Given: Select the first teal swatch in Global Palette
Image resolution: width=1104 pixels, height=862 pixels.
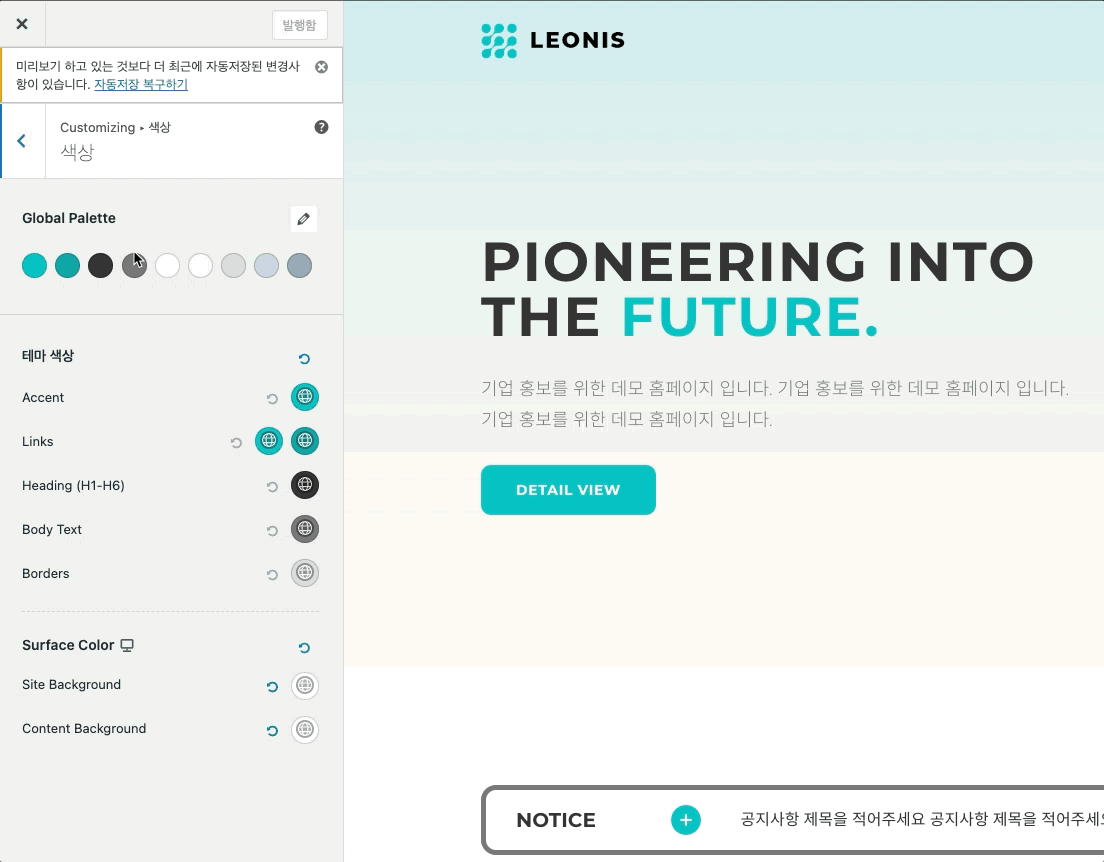Looking at the screenshot, I should point(35,265).
